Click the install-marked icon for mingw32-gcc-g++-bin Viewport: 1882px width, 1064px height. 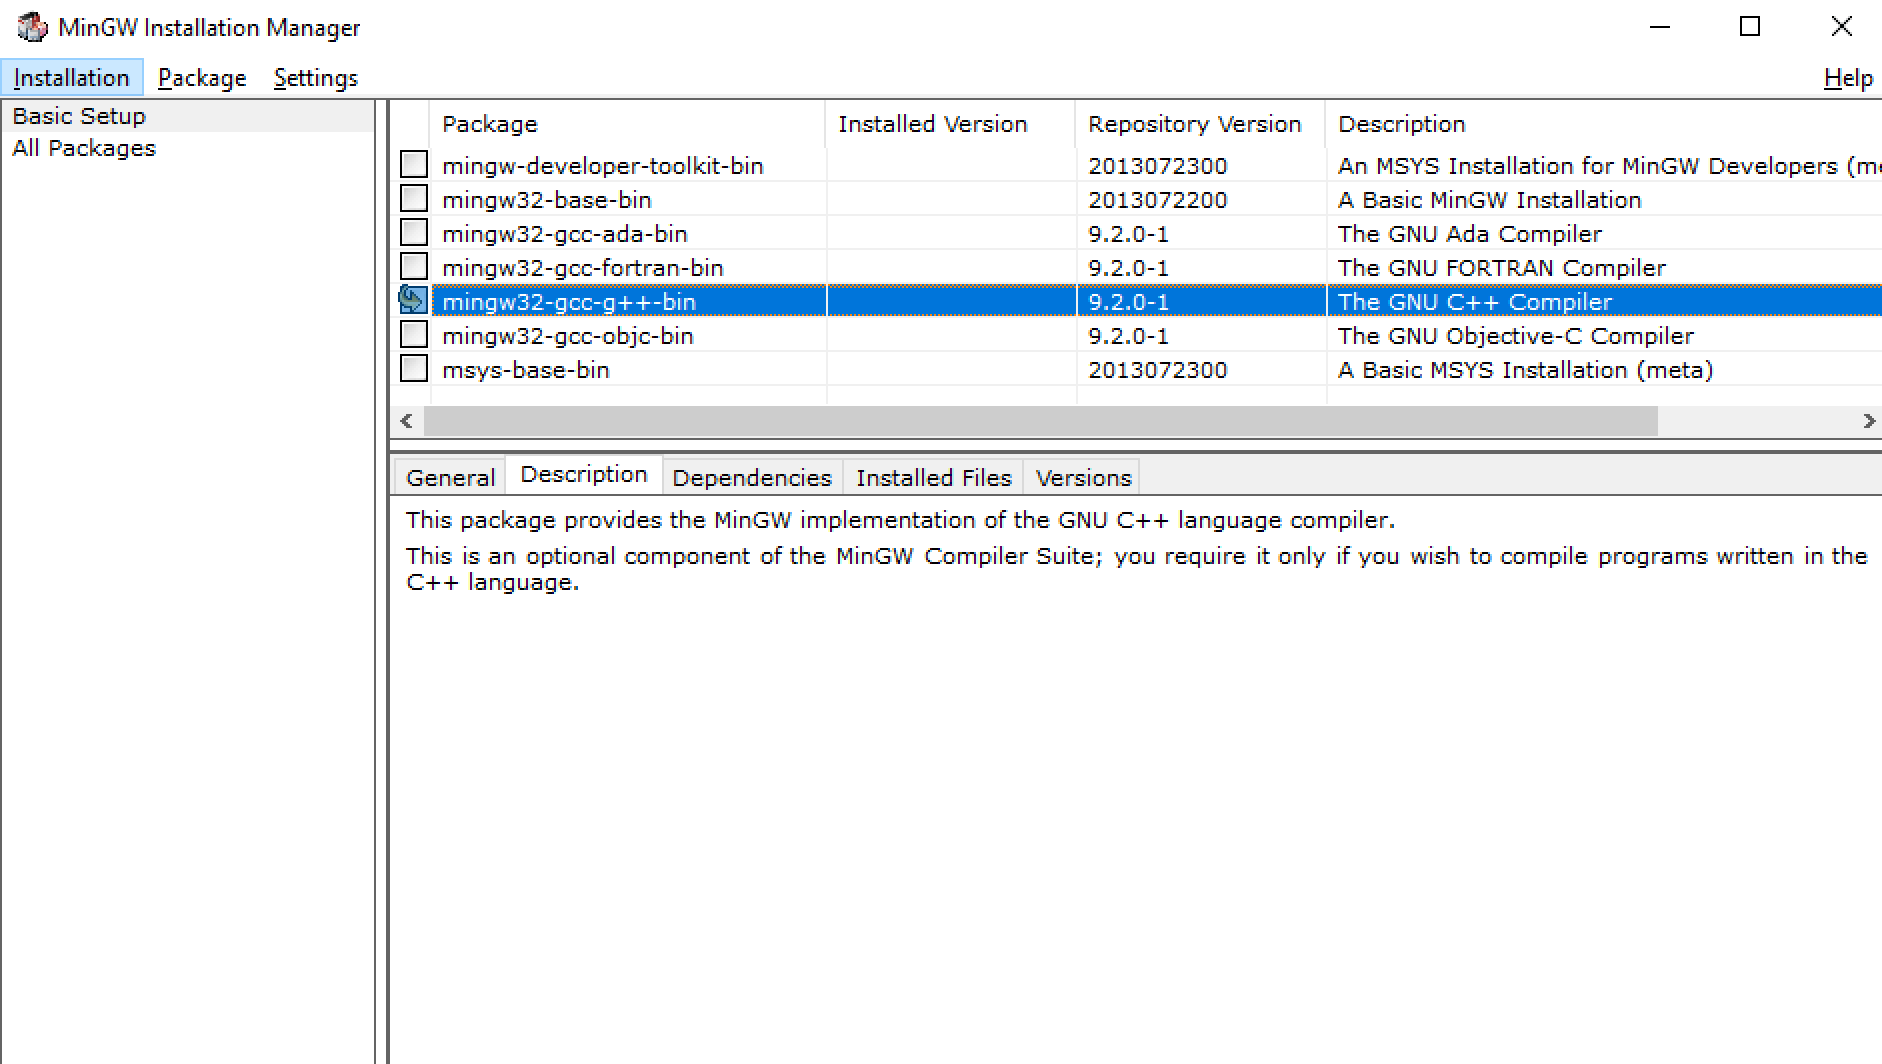coord(413,300)
